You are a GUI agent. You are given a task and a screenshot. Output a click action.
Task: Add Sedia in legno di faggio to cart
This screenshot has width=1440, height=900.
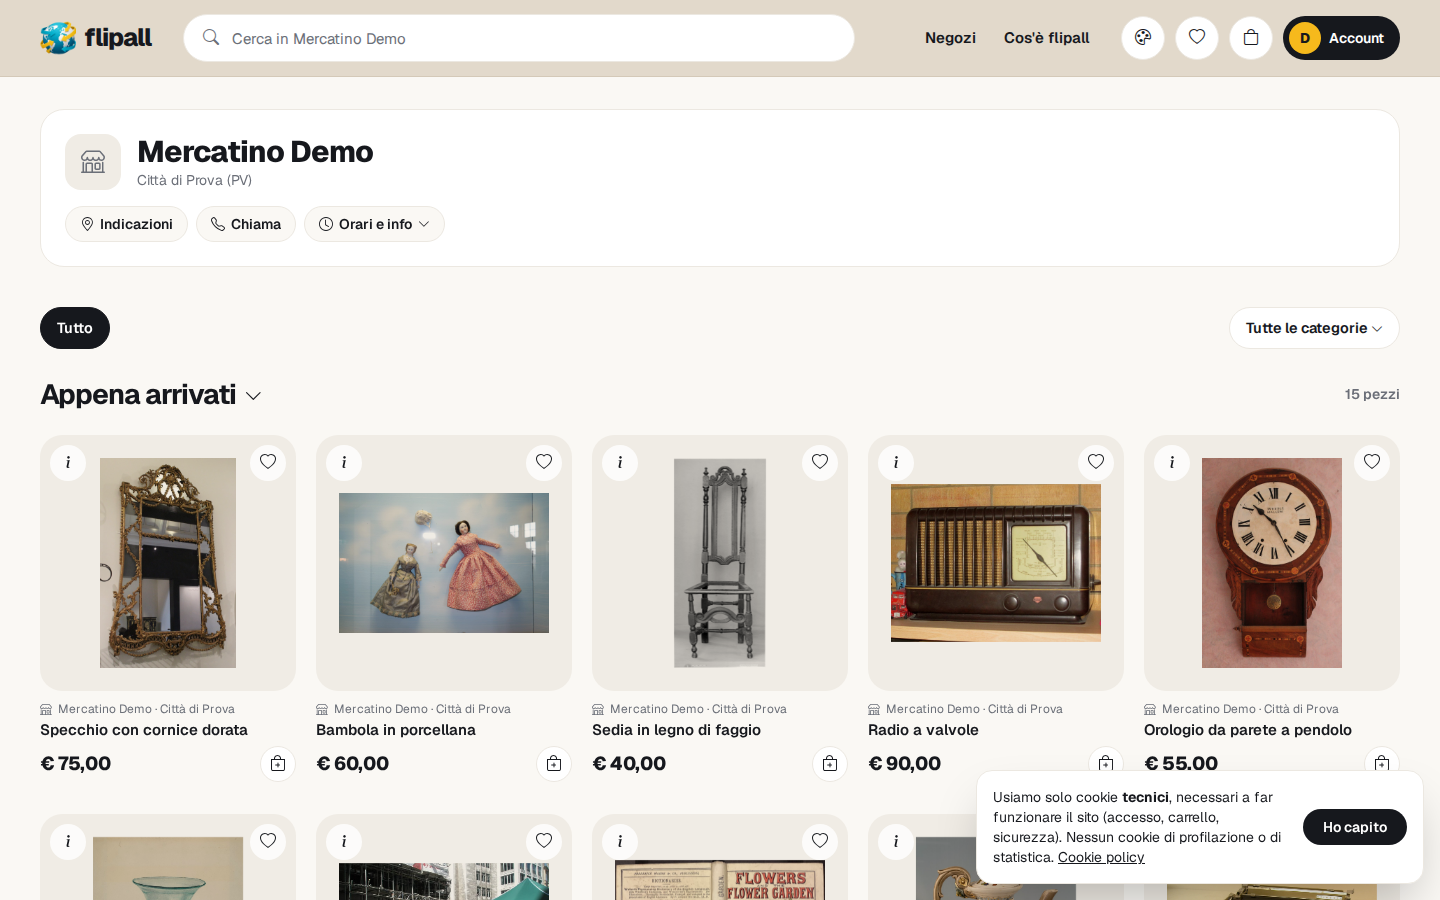pyautogui.click(x=830, y=764)
